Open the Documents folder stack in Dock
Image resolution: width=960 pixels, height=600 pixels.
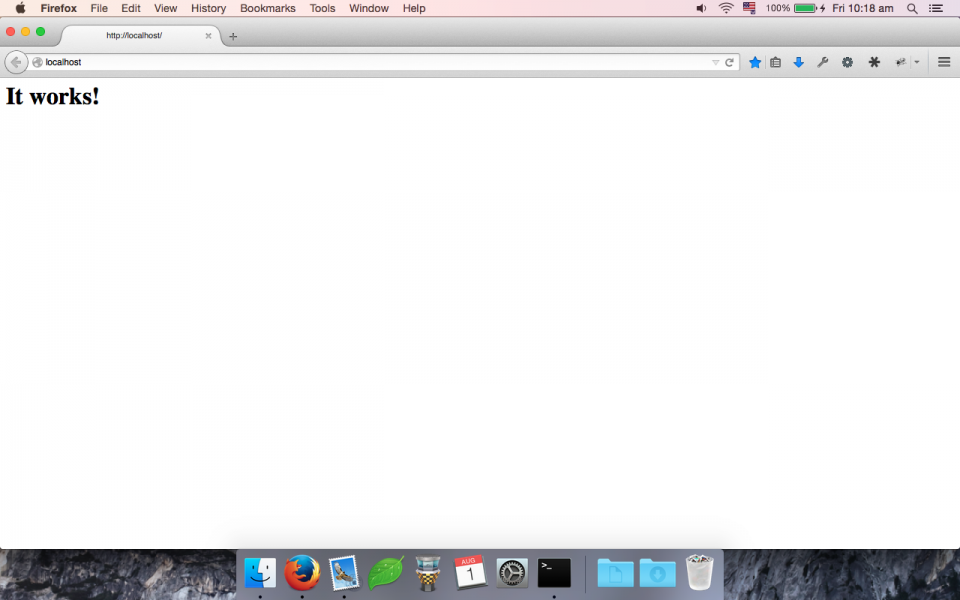pyautogui.click(x=615, y=573)
